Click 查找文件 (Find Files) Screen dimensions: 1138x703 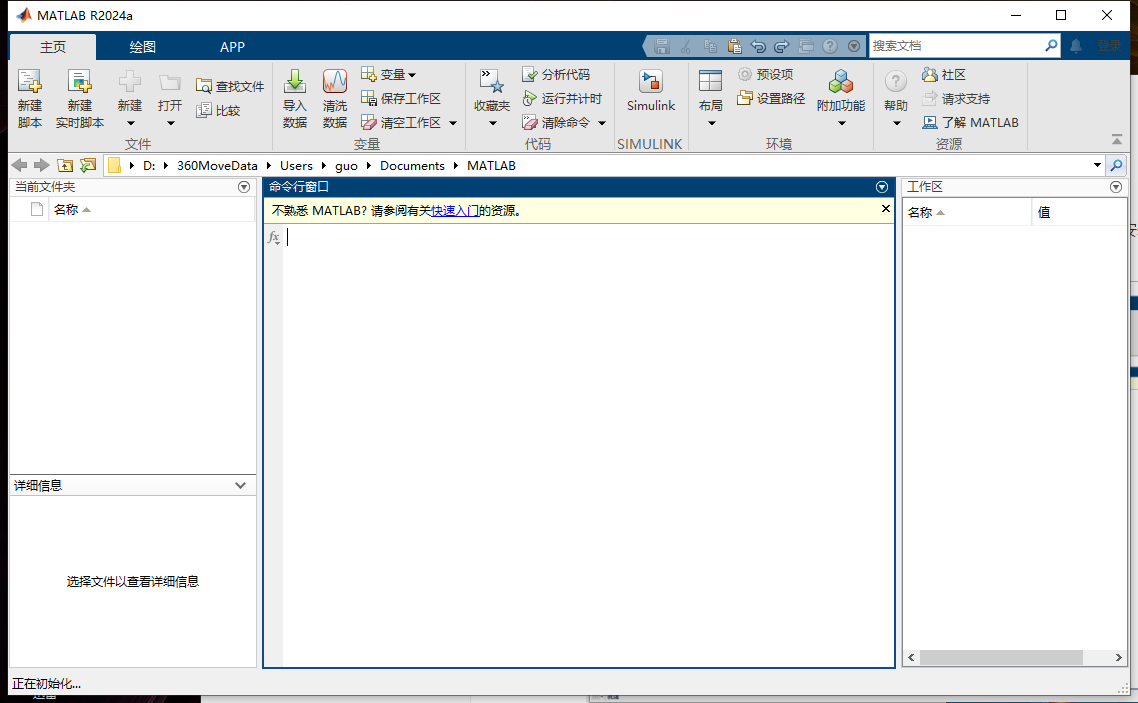(230, 86)
